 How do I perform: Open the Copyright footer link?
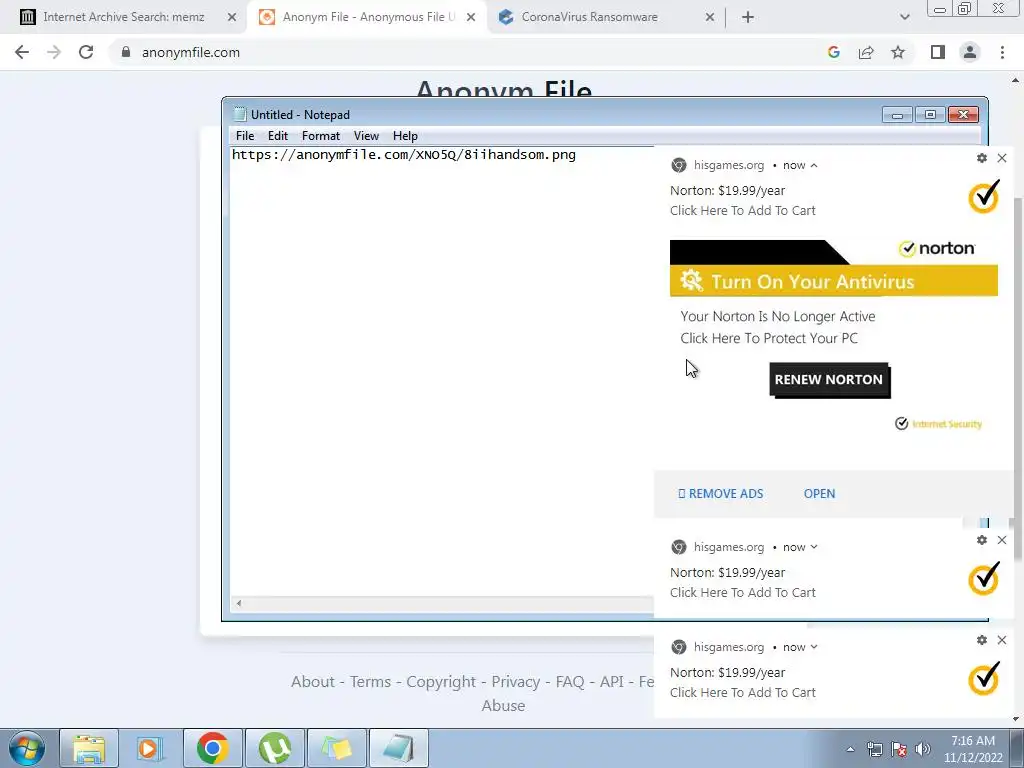pos(441,682)
